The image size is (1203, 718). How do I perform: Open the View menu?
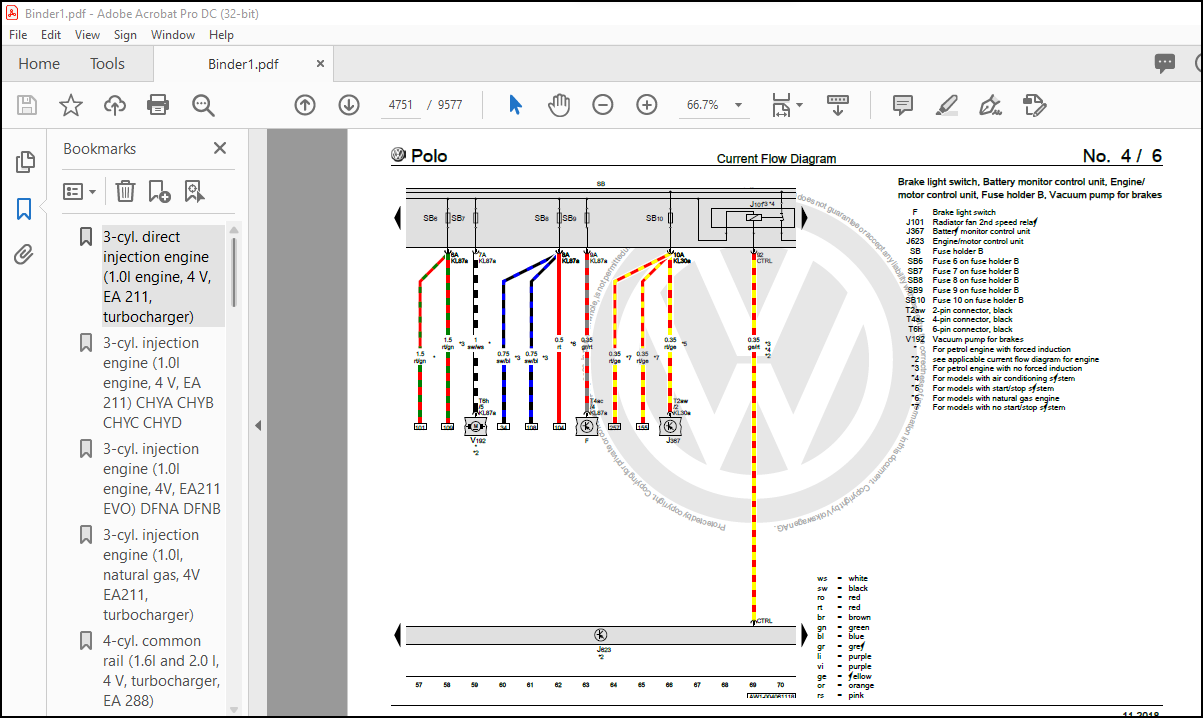tap(87, 34)
